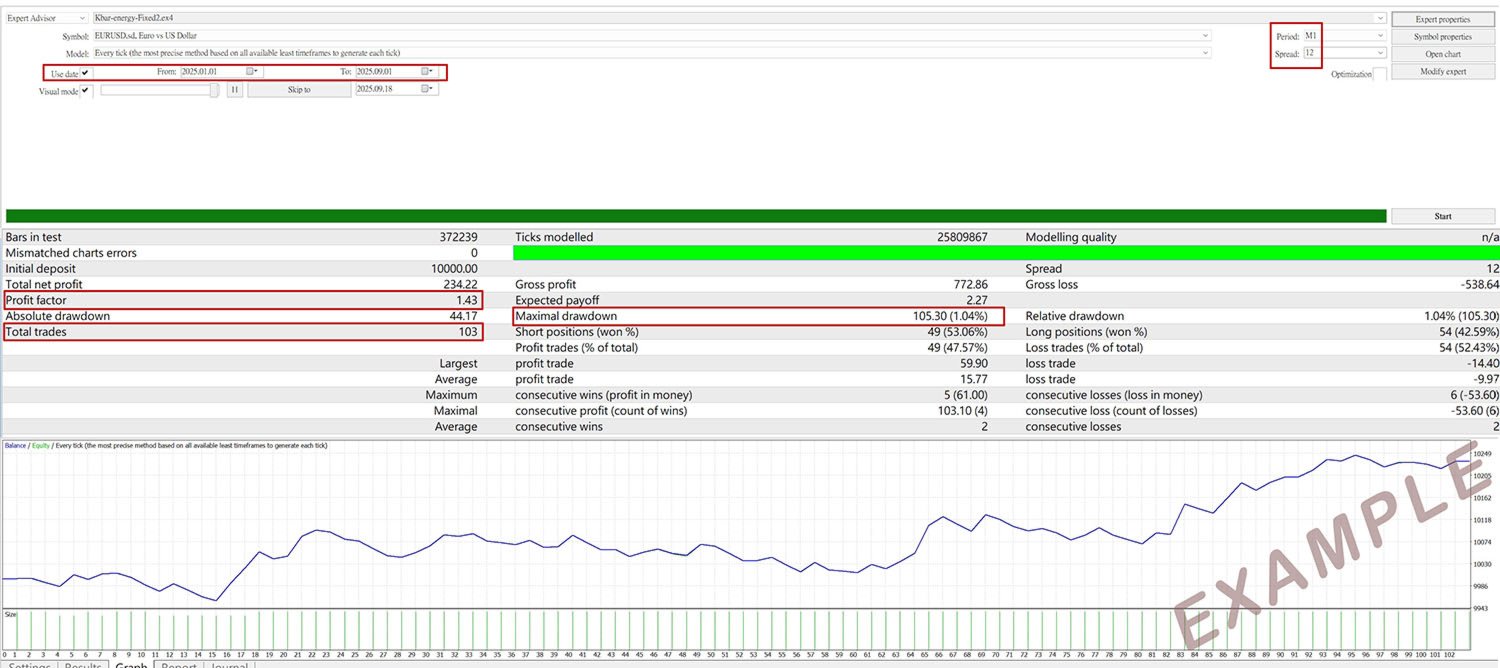The width and height of the screenshot is (1500, 668).
Task: Start the strategy test
Action: point(1443,216)
